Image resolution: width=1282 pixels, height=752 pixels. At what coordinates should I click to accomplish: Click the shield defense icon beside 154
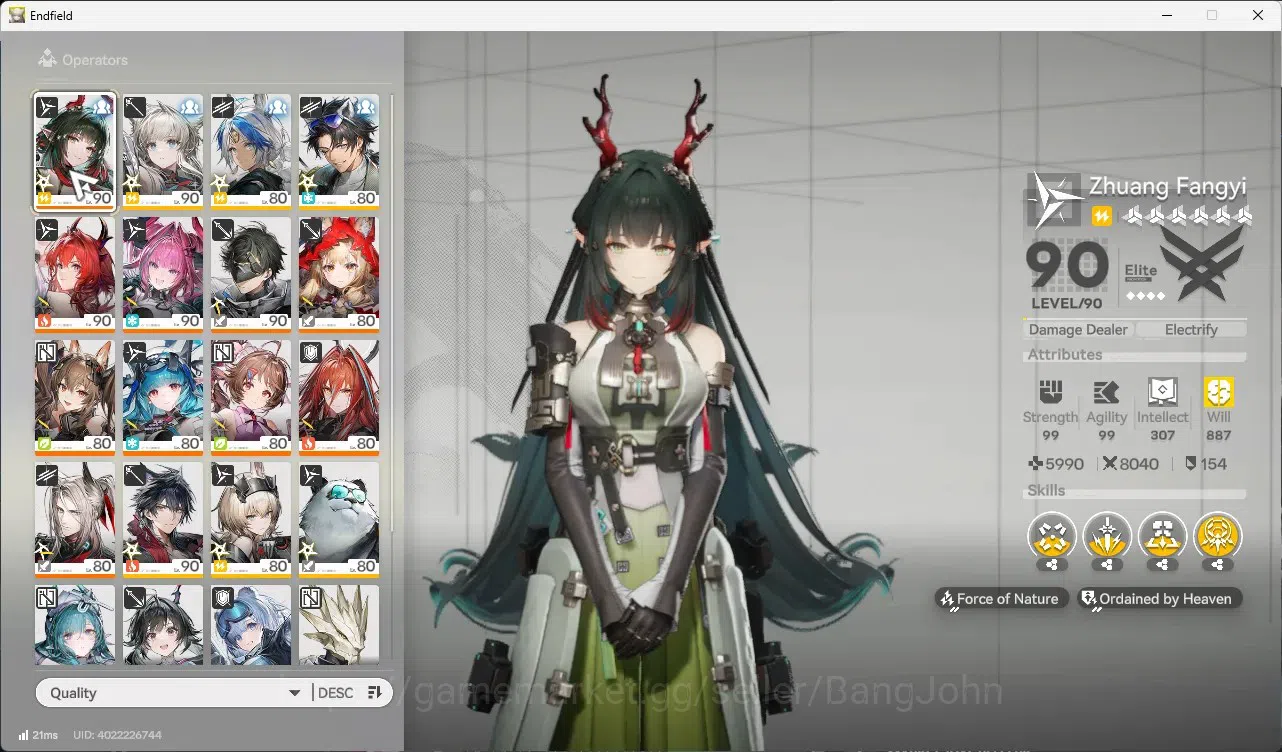[1190, 464]
